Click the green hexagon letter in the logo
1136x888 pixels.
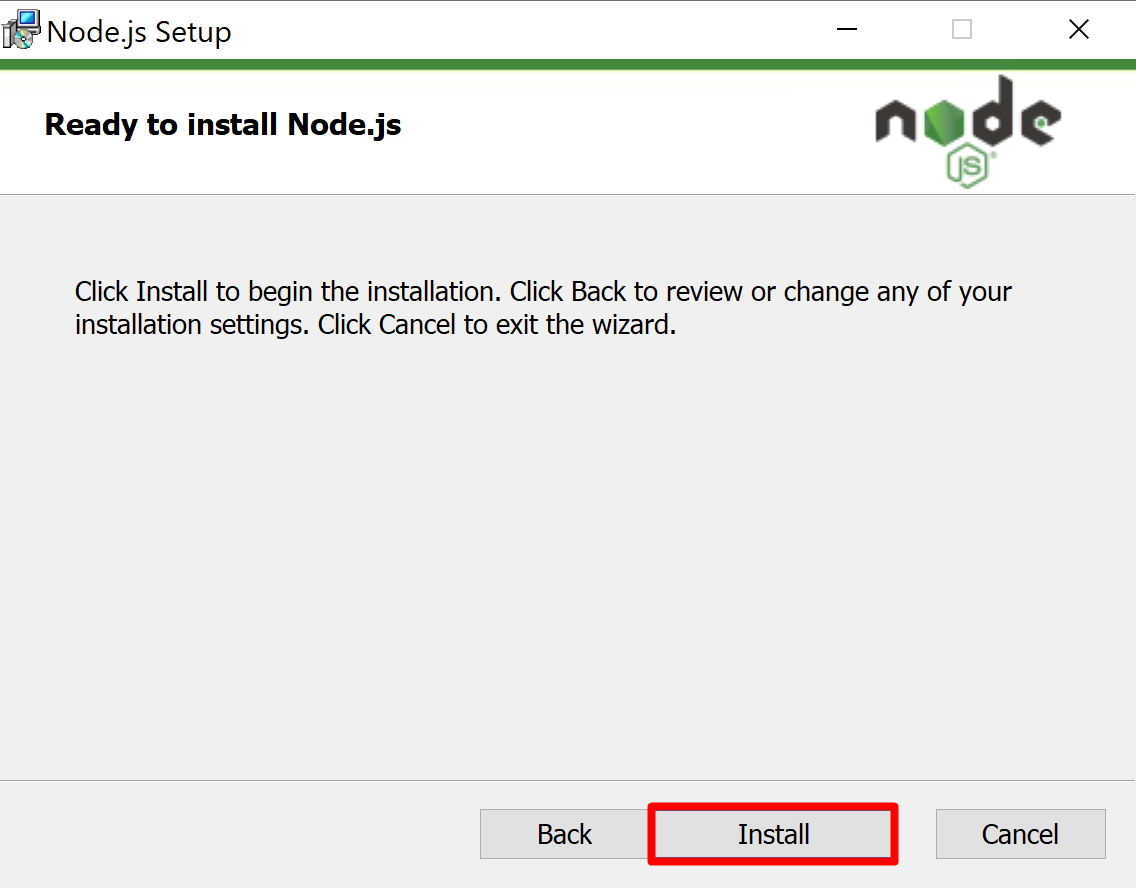coord(944,121)
